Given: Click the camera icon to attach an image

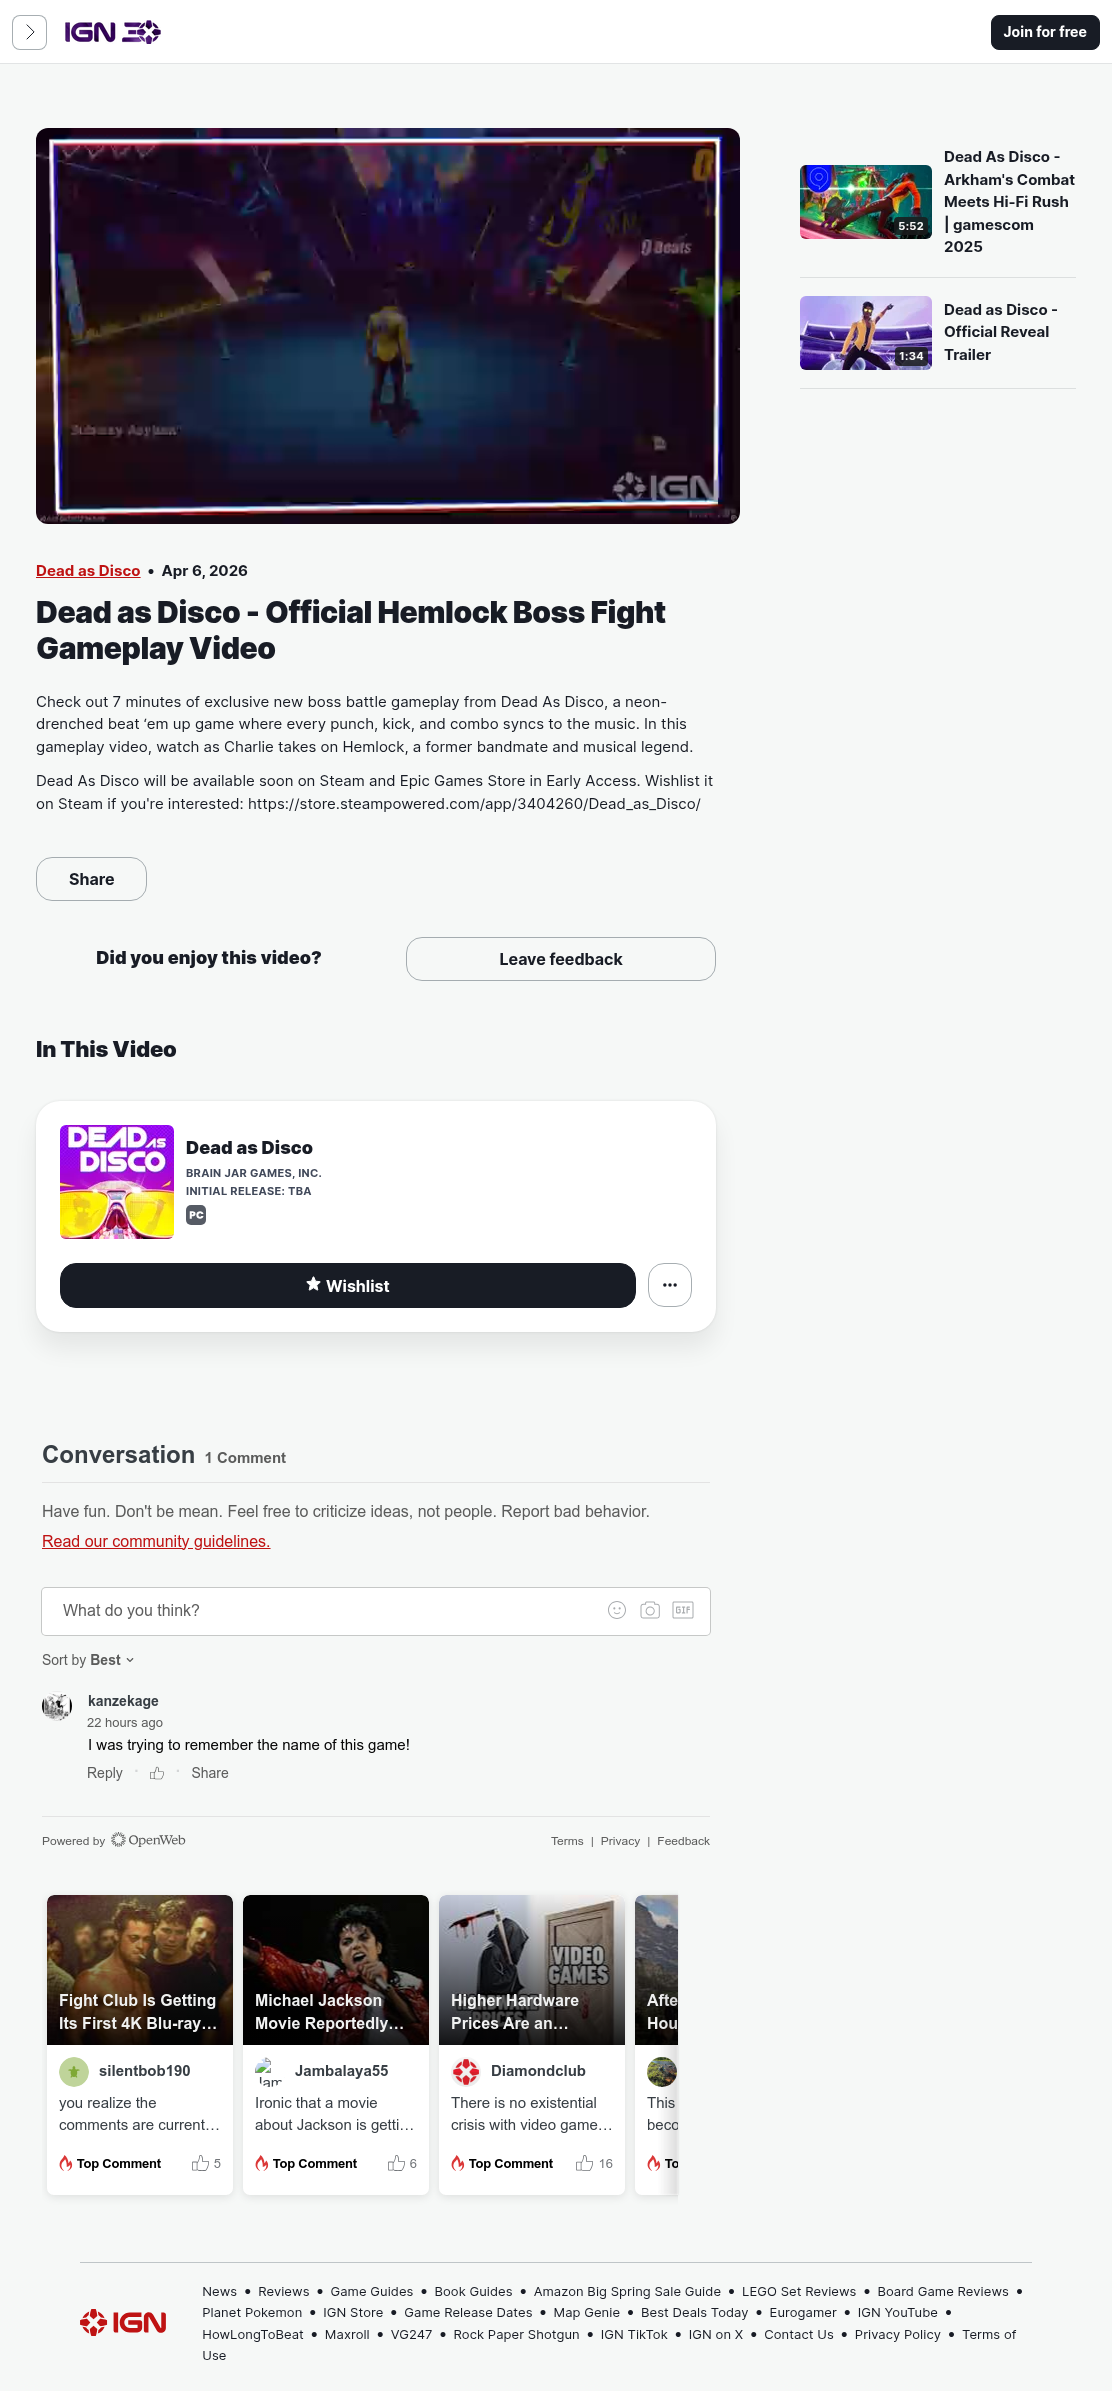Looking at the screenshot, I should [650, 1610].
